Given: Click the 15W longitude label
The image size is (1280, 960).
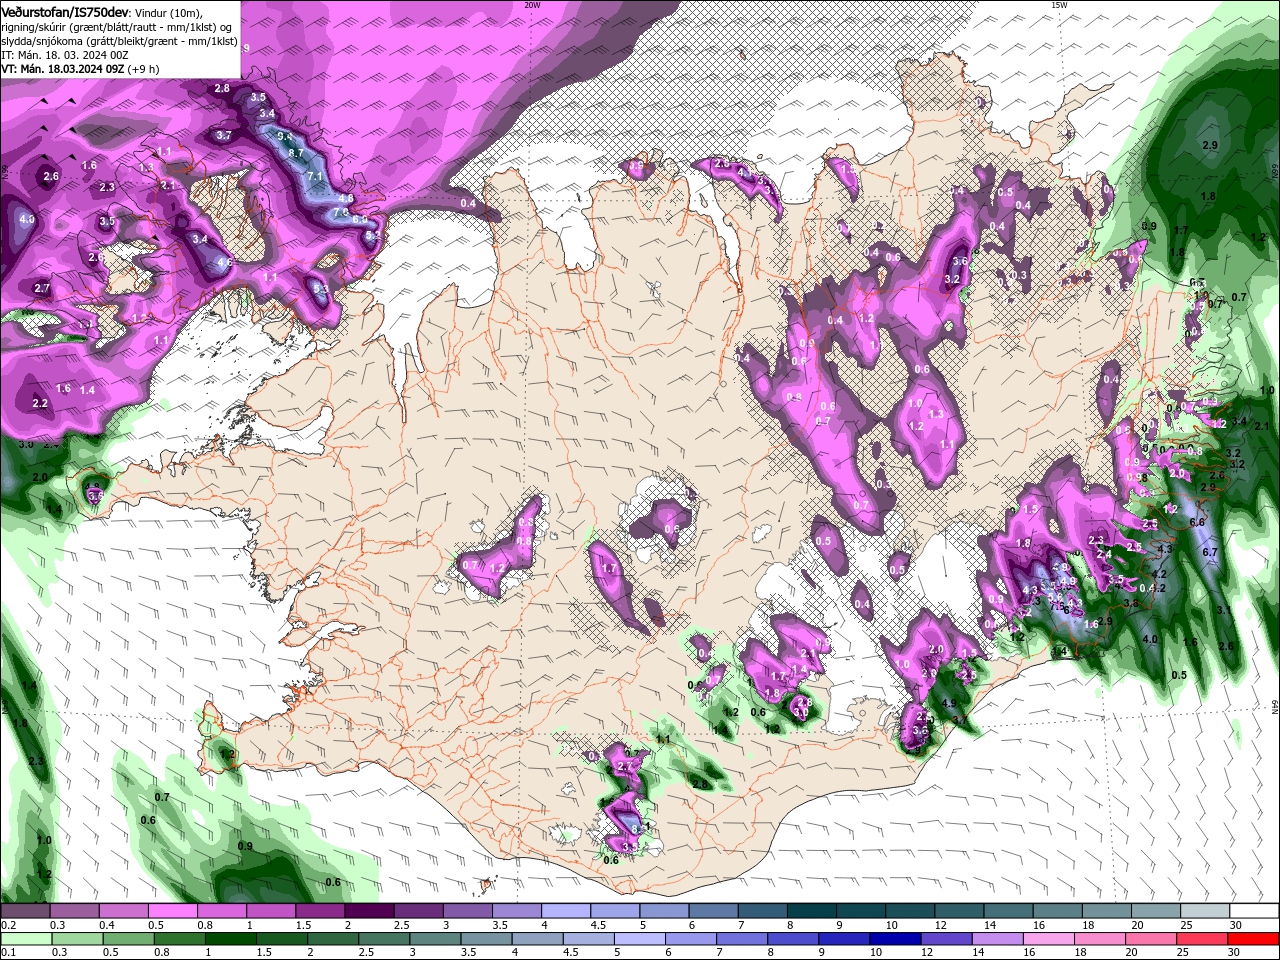Looking at the screenshot, I should pyautogui.click(x=1059, y=5).
